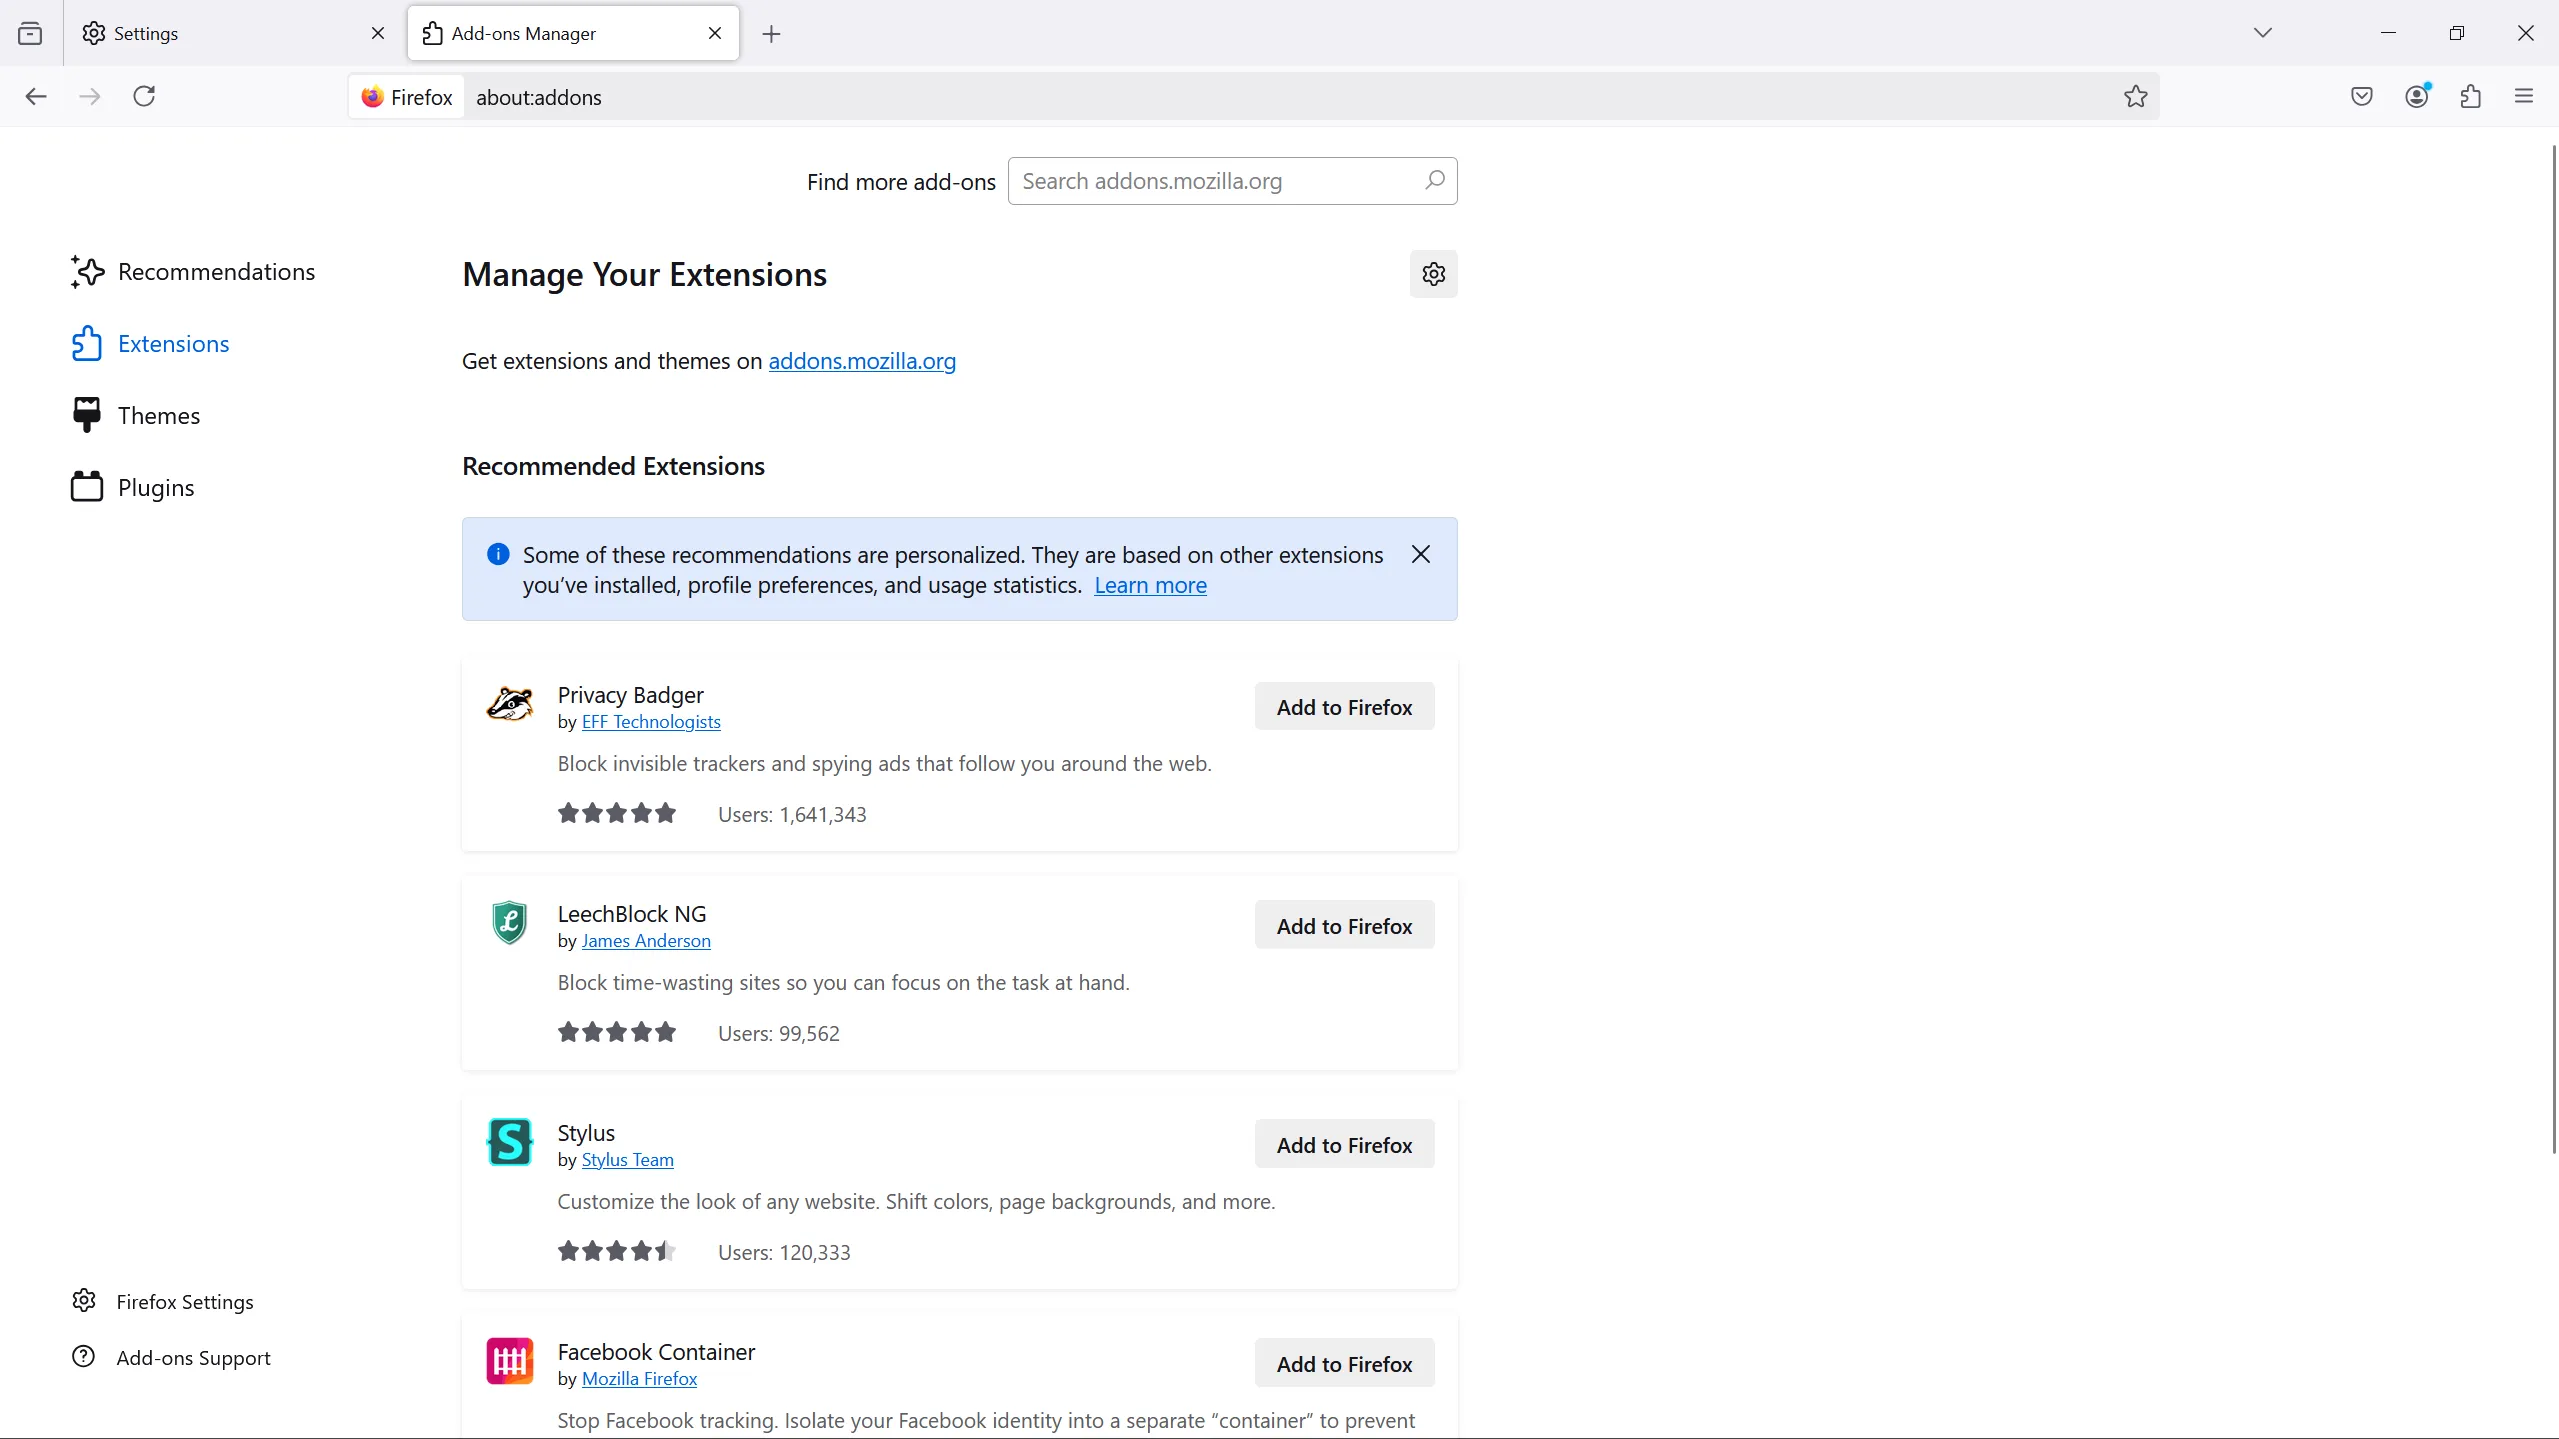Click the Privacy Badger icon
Viewport: 2559px width, 1439px height.
point(510,705)
